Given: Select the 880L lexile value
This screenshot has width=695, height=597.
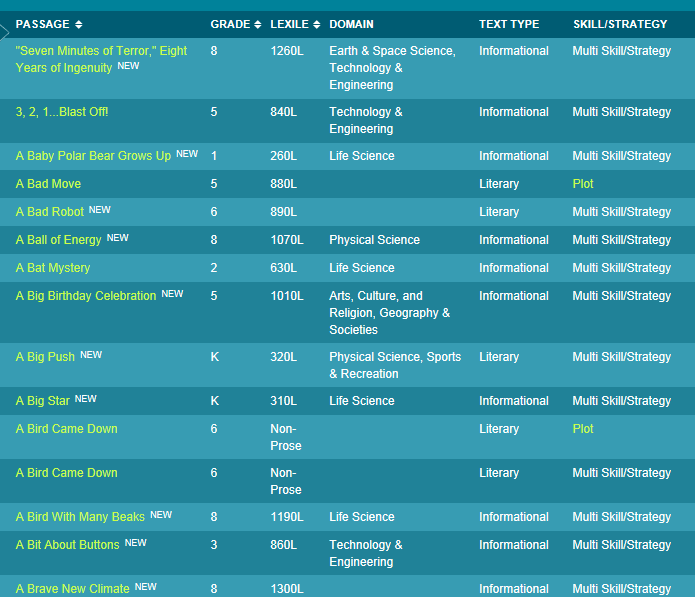Looking at the screenshot, I should (x=284, y=184).
